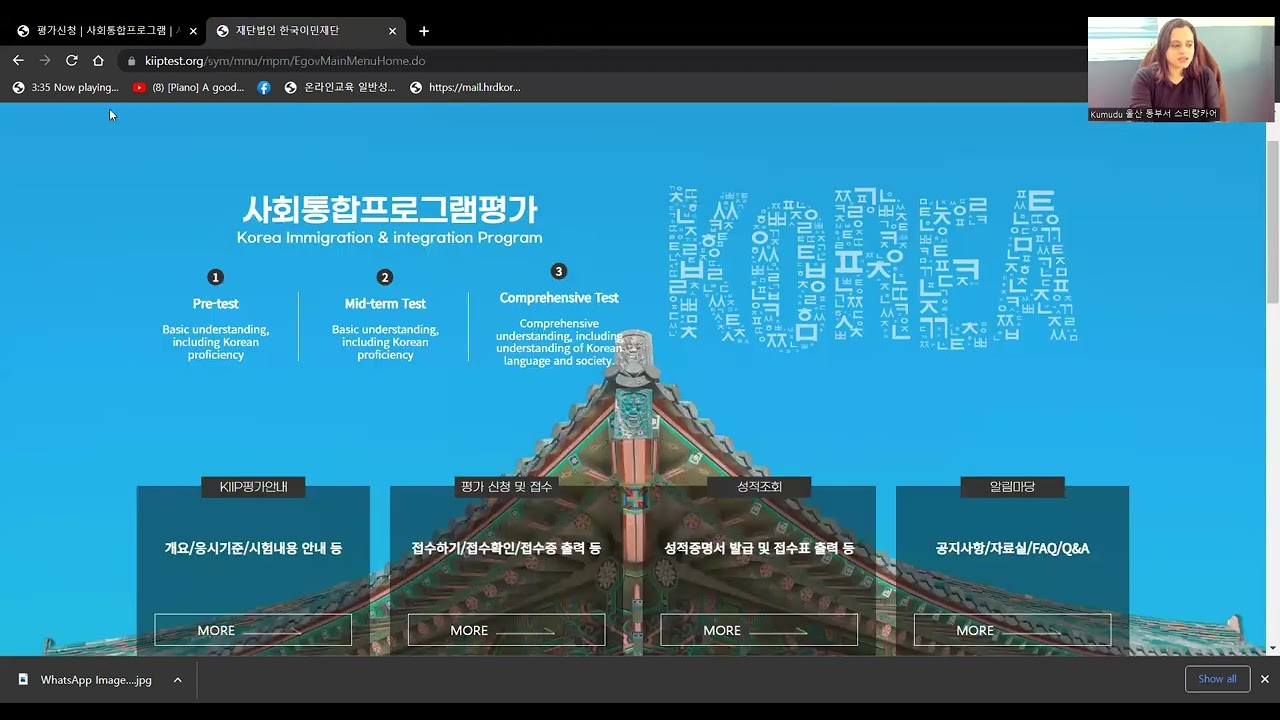Open the 평가 신청 및 접수 menu header

[x=506, y=487]
